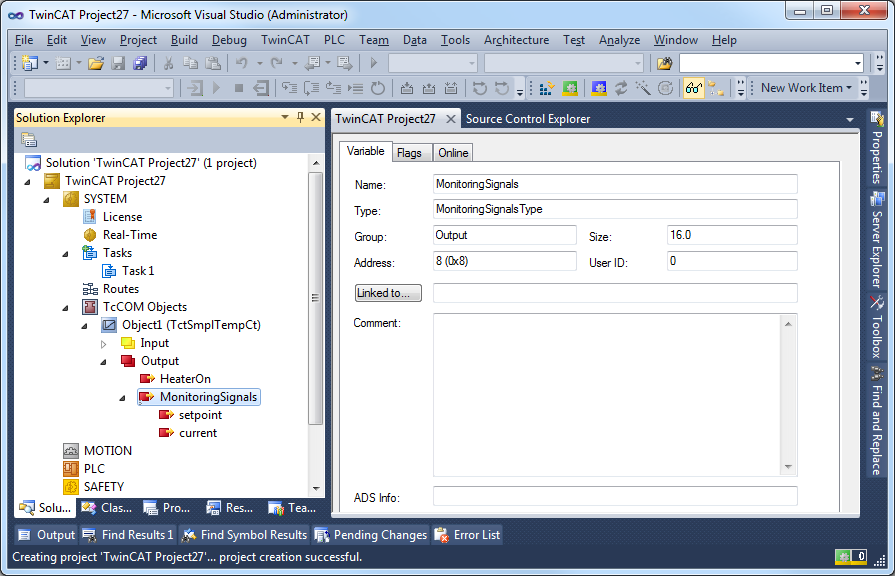Open the Toolbox side panel
The height and width of the screenshot is (576, 895).
pos(877,327)
